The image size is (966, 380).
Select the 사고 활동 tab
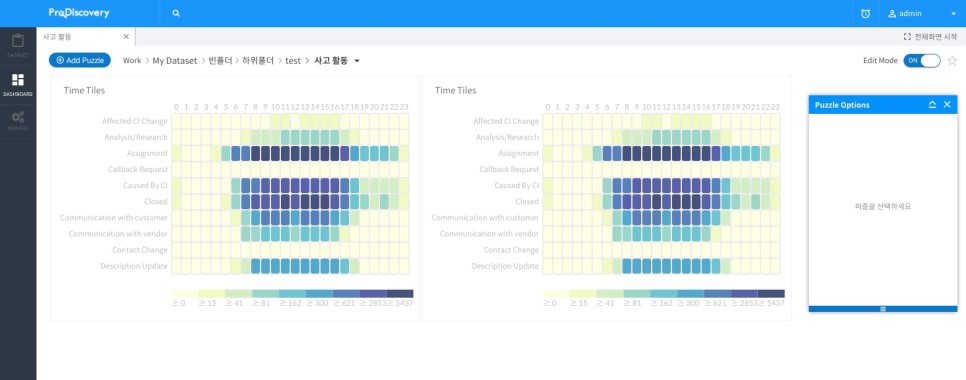(x=86, y=37)
